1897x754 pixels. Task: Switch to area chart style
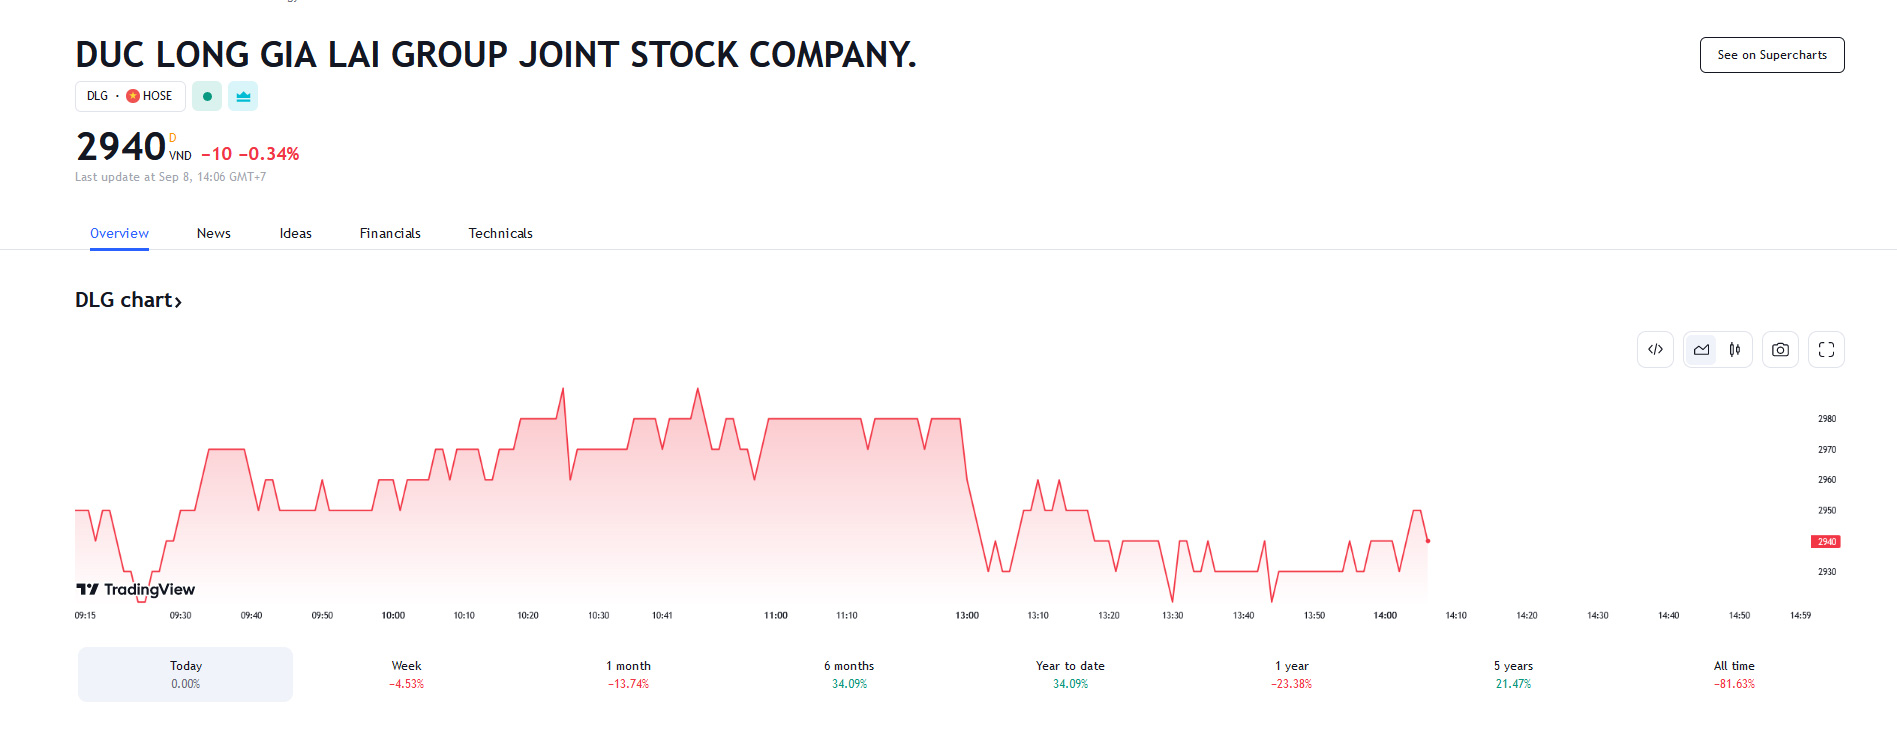1701,350
